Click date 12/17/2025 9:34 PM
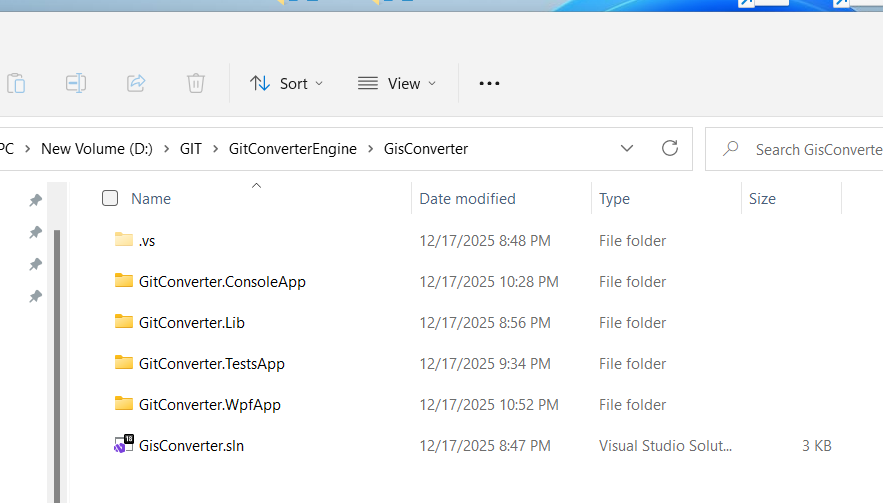 click(x=485, y=364)
